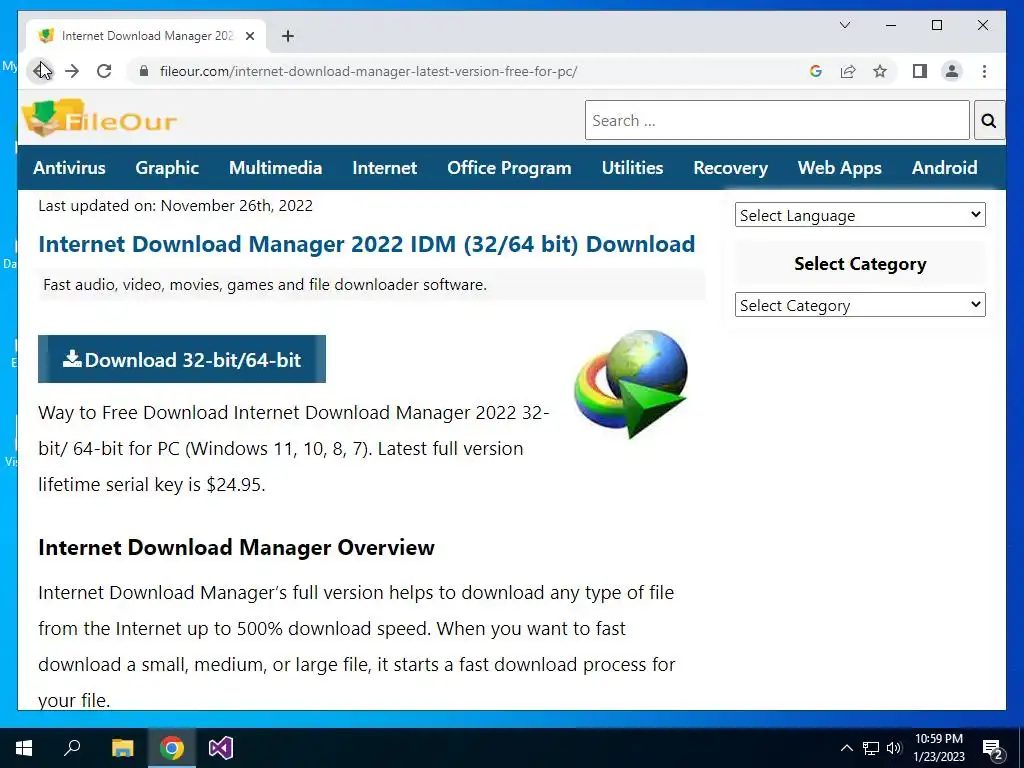Click the Google icon in address bar

(x=815, y=71)
